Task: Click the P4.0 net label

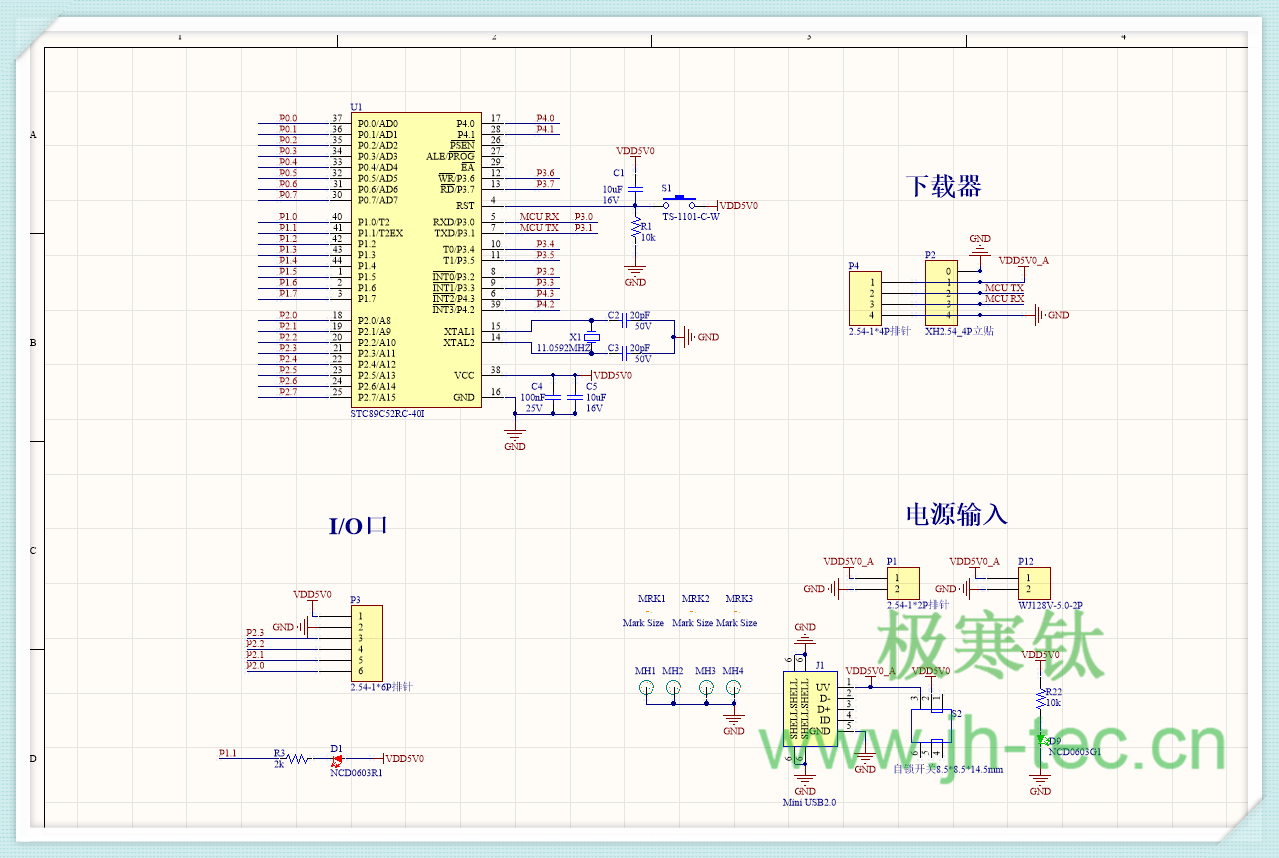Action: click(545, 118)
